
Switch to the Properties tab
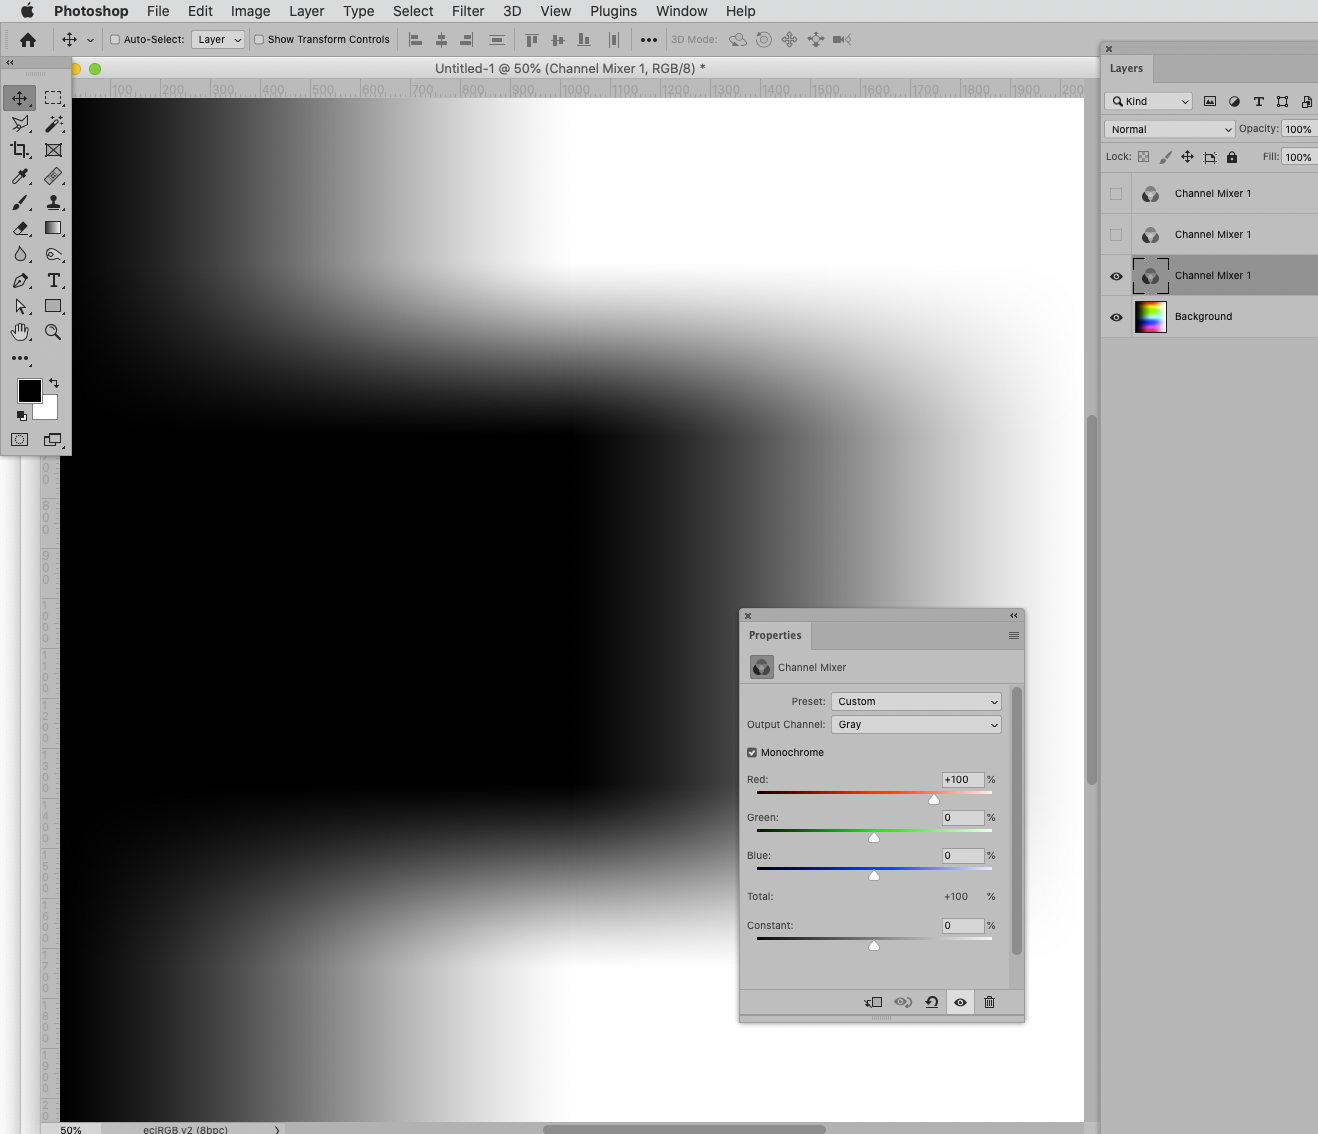775,635
